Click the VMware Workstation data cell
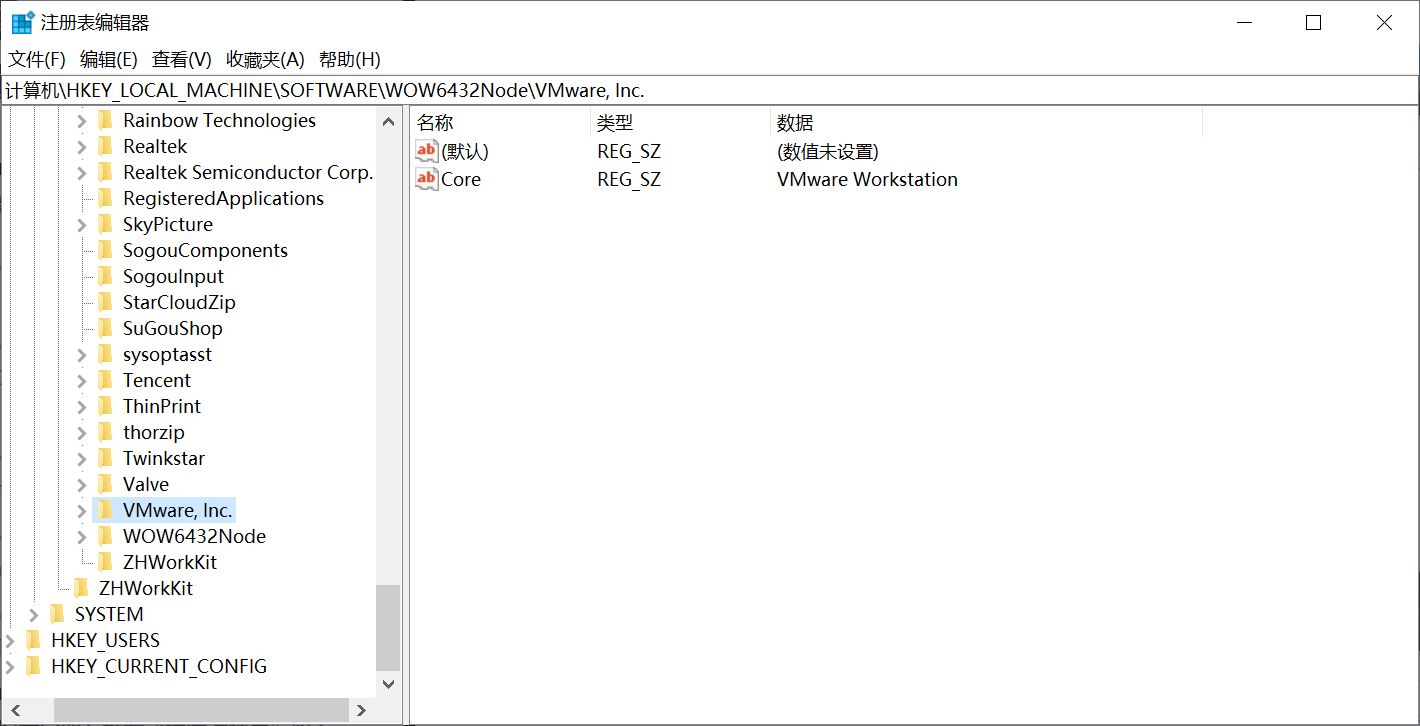This screenshot has height=726, width=1420. click(867, 179)
